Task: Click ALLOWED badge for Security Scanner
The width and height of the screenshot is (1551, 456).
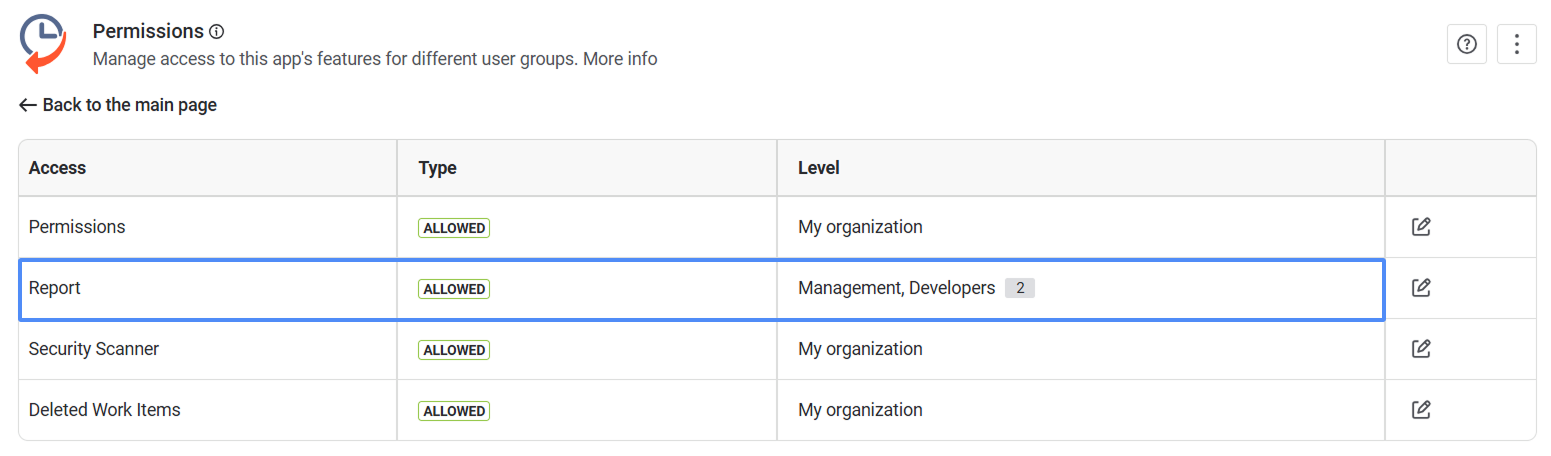Action: pos(454,350)
